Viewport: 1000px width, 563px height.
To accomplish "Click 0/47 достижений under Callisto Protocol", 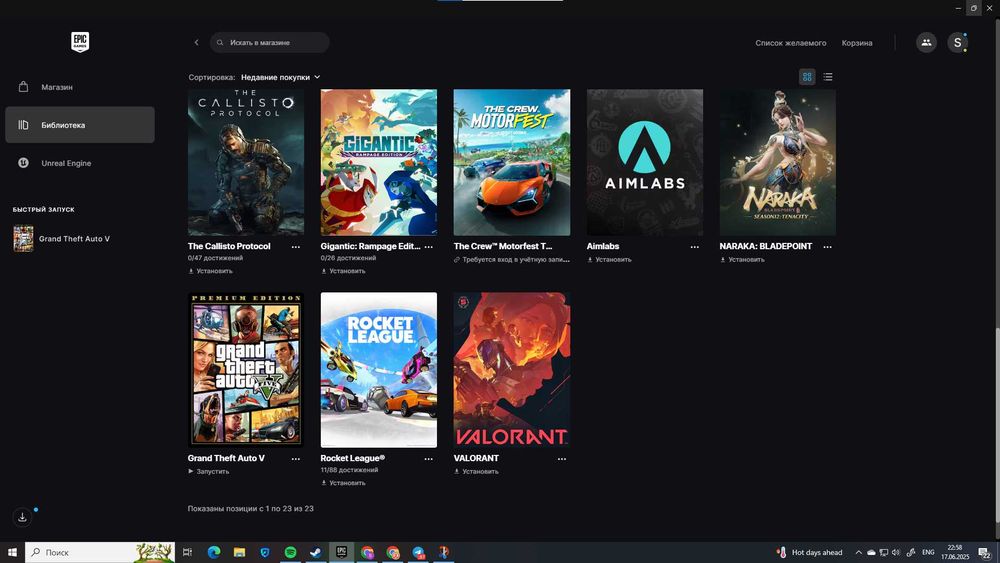I will [x=215, y=258].
